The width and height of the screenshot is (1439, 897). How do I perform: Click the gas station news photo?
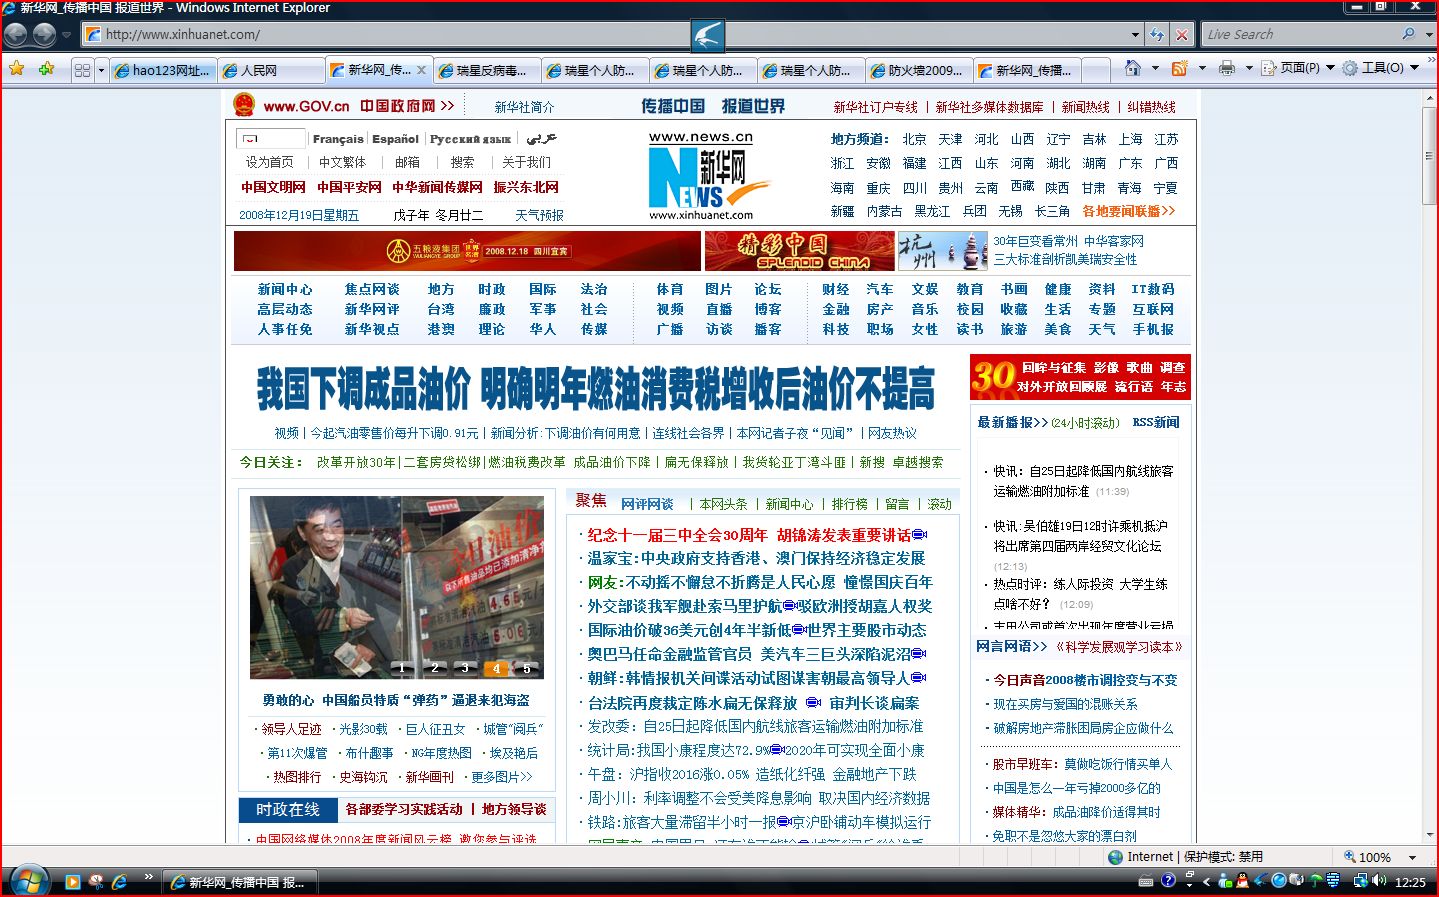(x=397, y=588)
